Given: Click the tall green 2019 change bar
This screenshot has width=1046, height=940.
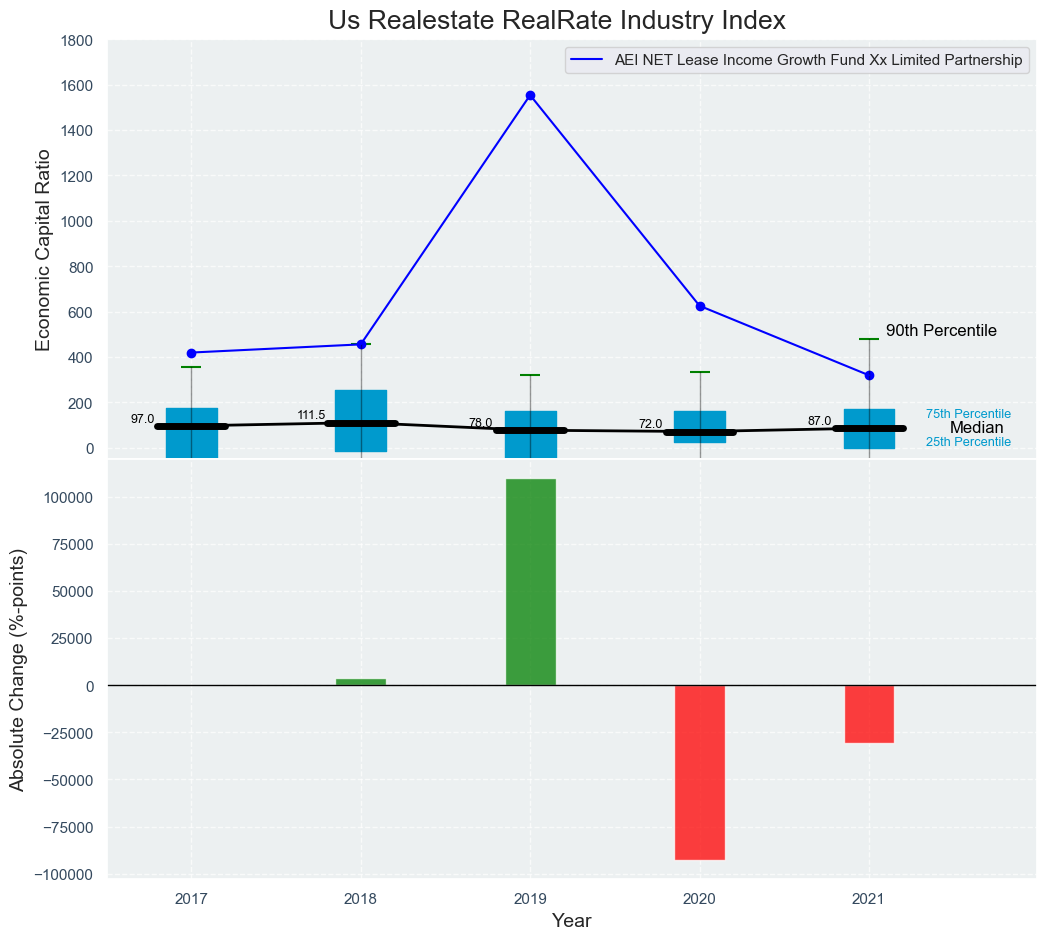Looking at the screenshot, I should (530, 582).
